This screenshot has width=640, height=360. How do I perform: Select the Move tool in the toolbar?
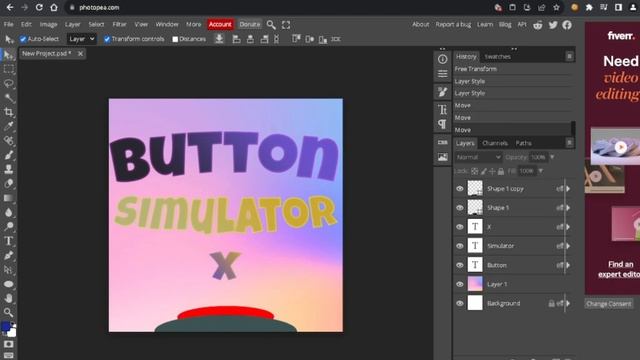coord(9,55)
